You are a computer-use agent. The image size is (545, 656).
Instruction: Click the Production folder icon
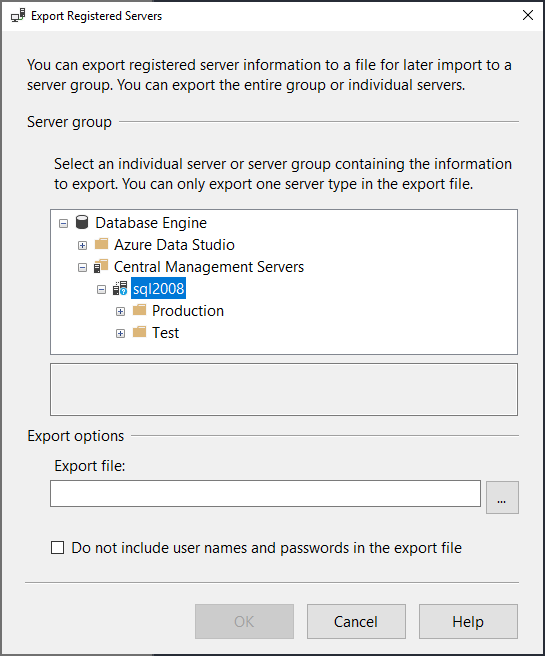(x=139, y=310)
